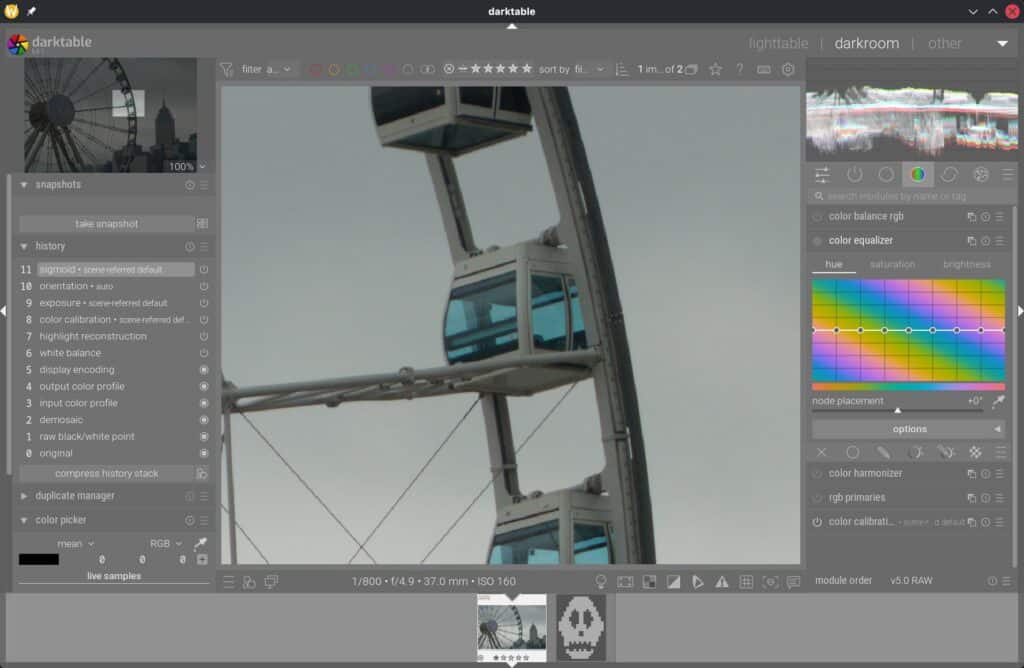The height and width of the screenshot is (668, 1024).
Task: Select the parametric mask icon
Action: (x=915, y=452)
